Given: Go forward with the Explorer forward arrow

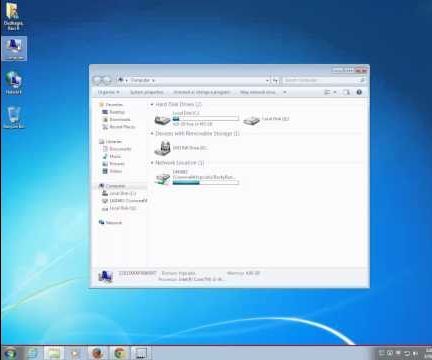Looking at the screenshot, I should pyautogui.click(x=107, y=80).
